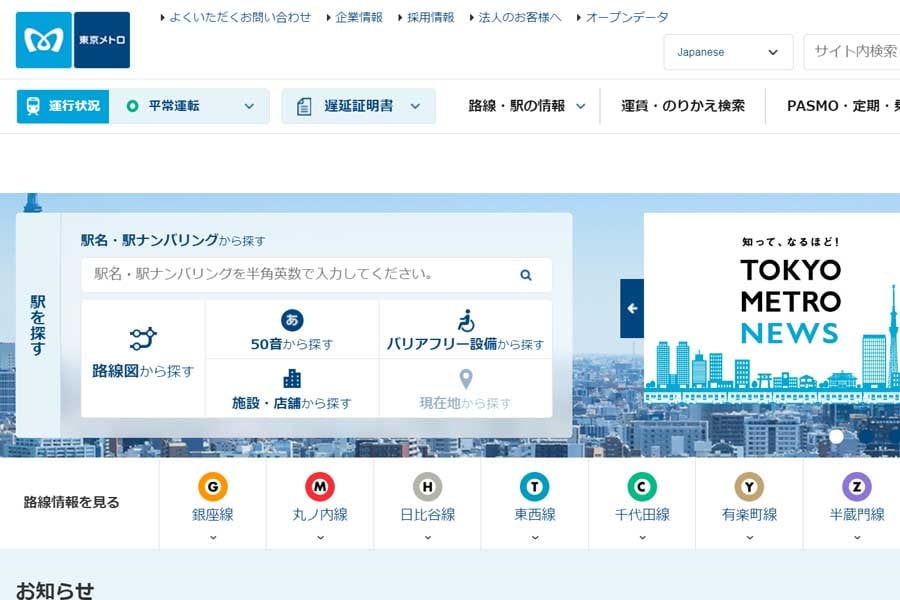Open the 企業情報 corporate information link
Image resolution: width=900 pixels, height=600 pixels.
click(360, 16)
